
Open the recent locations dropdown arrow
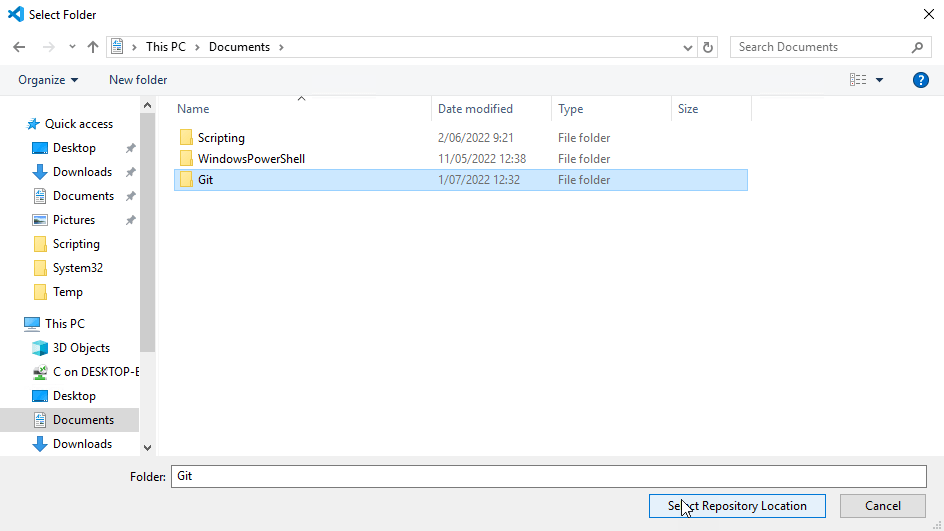point(72,47)
